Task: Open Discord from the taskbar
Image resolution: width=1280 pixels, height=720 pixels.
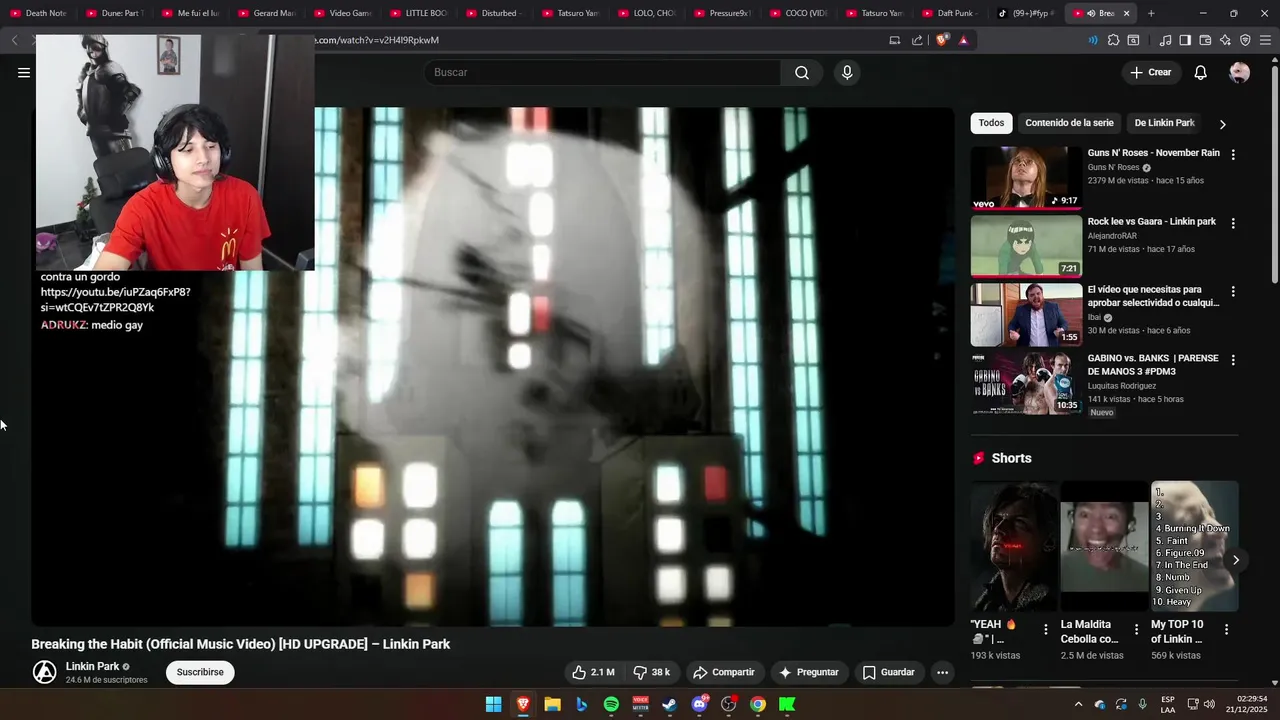Action: (700, 704)
